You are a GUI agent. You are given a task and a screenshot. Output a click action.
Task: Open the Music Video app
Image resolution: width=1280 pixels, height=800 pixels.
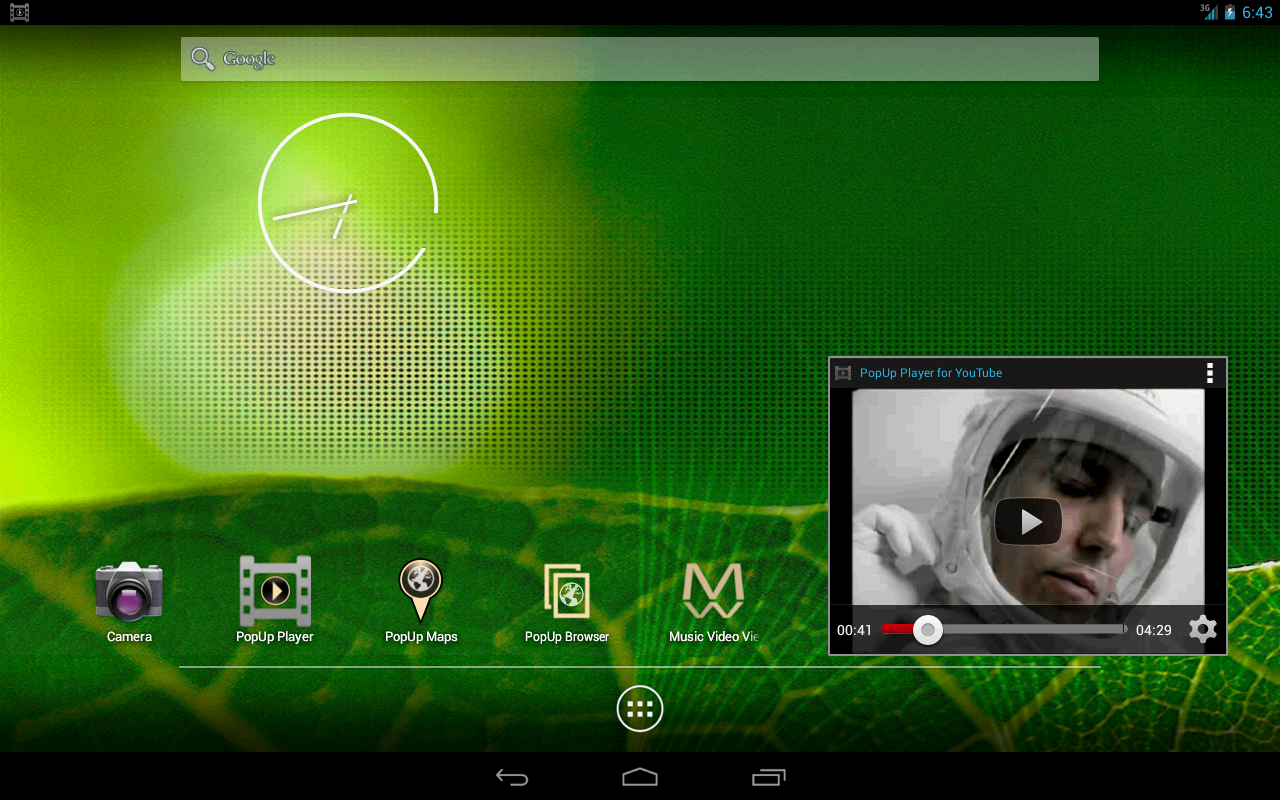pos(713,601)
